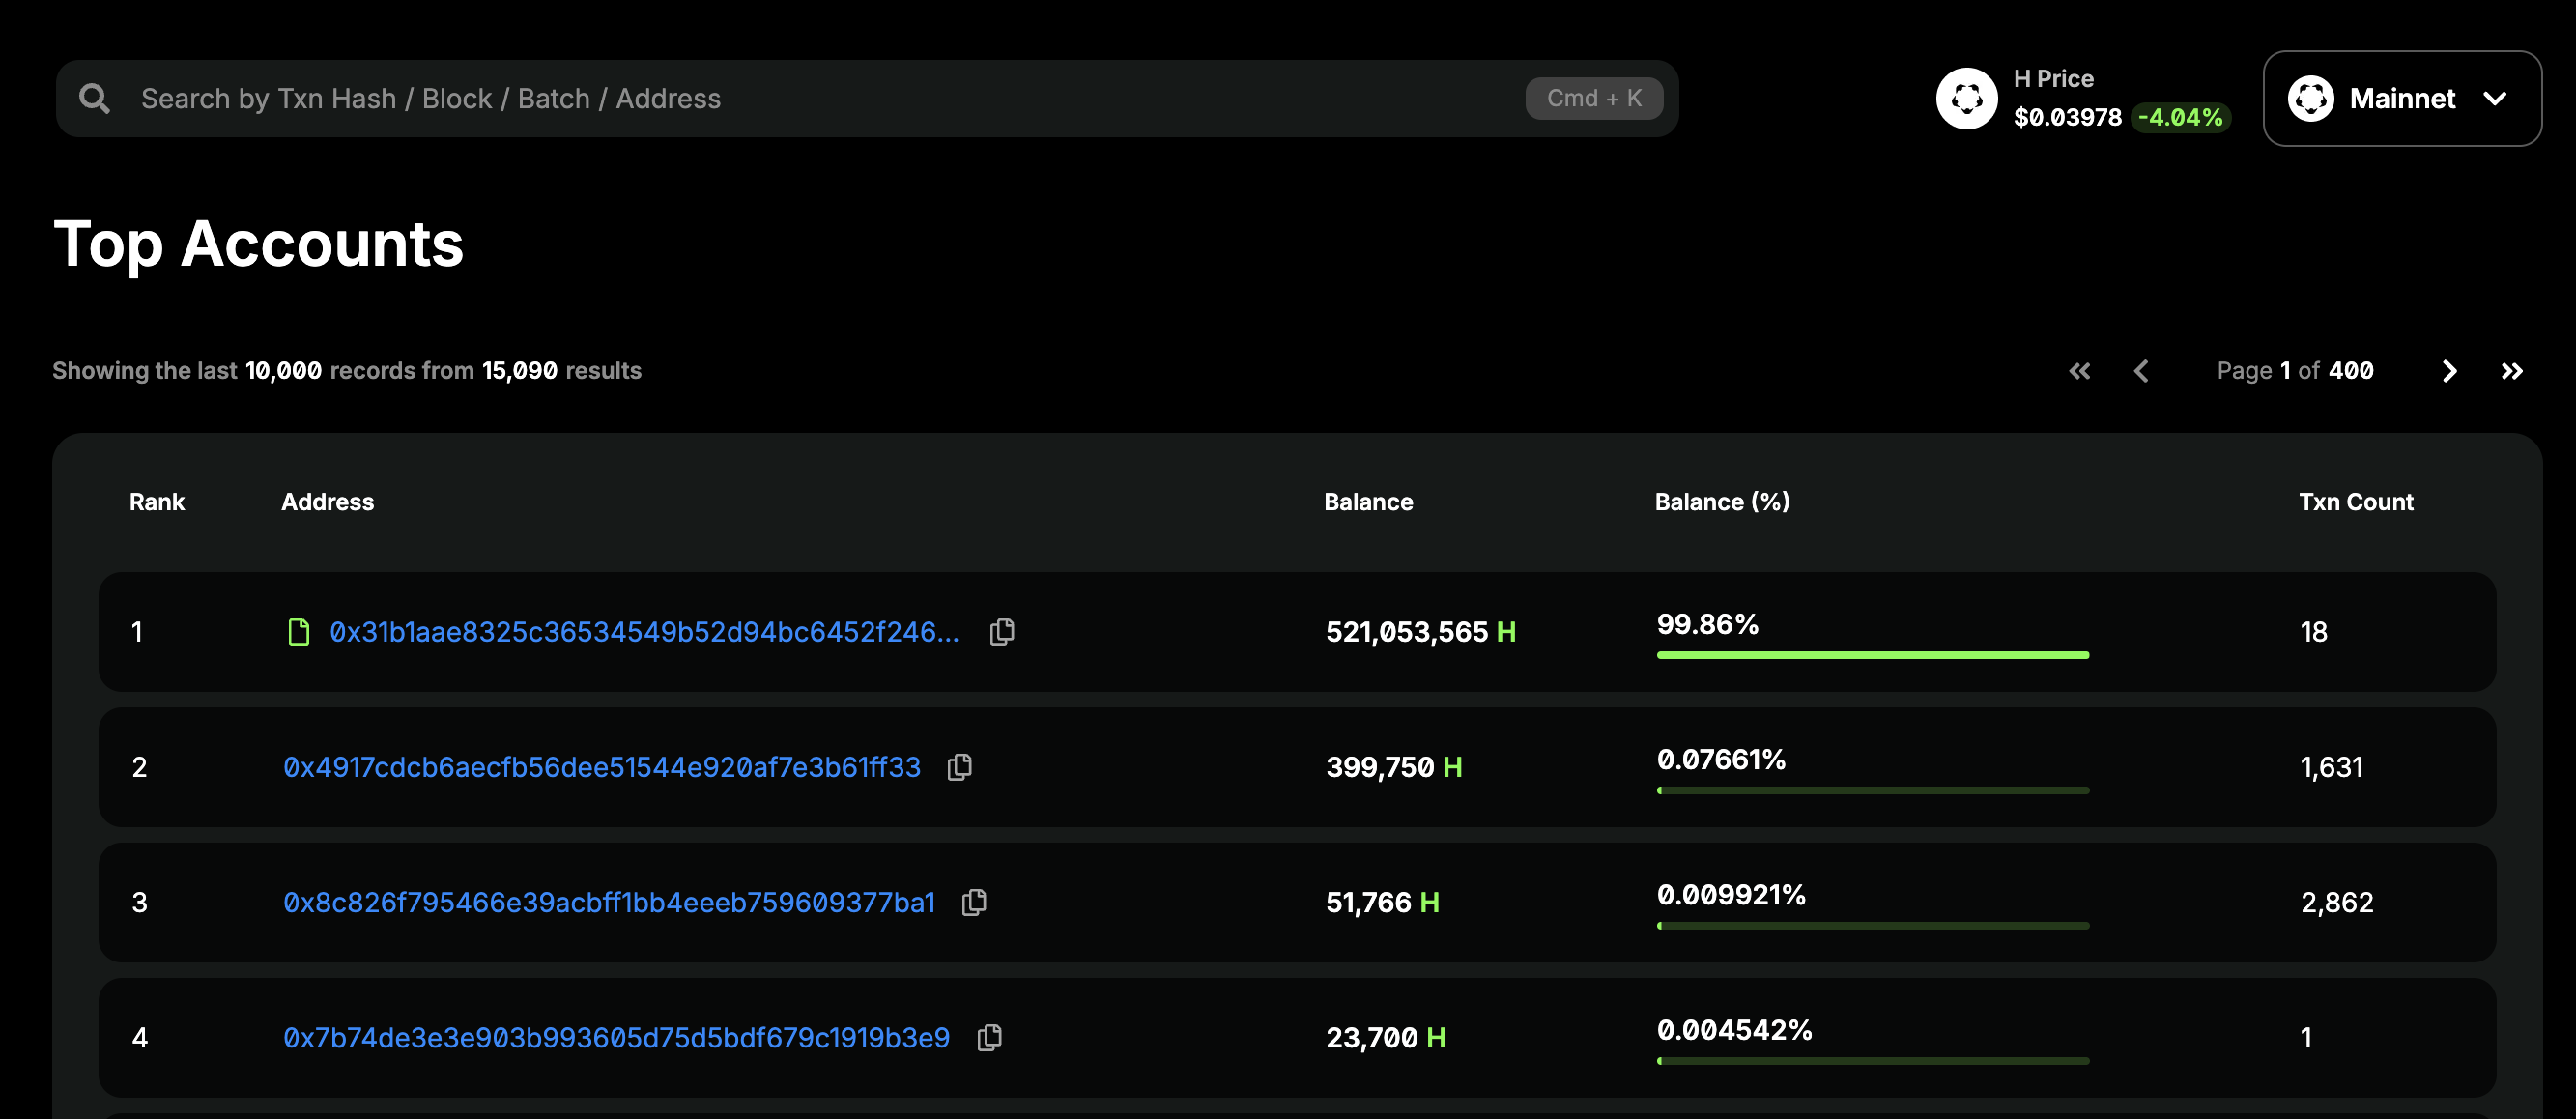Click the Page 1 of 400 indicator
Viewport: 2576px width, 1119px height.
click(x=2295, y=371)
